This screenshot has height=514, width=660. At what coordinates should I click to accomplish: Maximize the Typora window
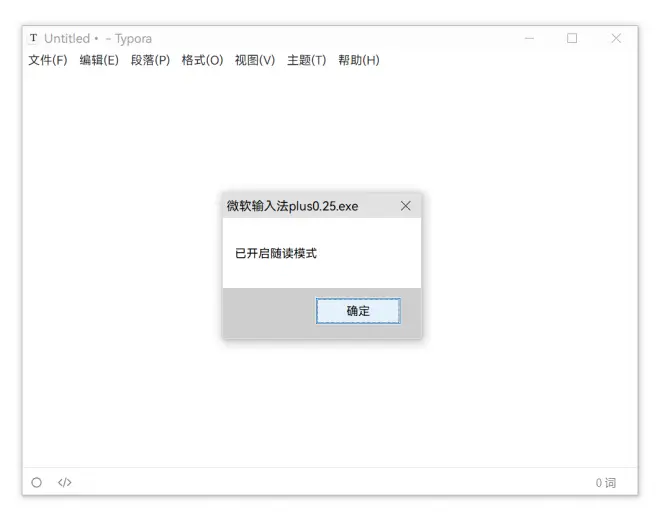coord(572,38)
